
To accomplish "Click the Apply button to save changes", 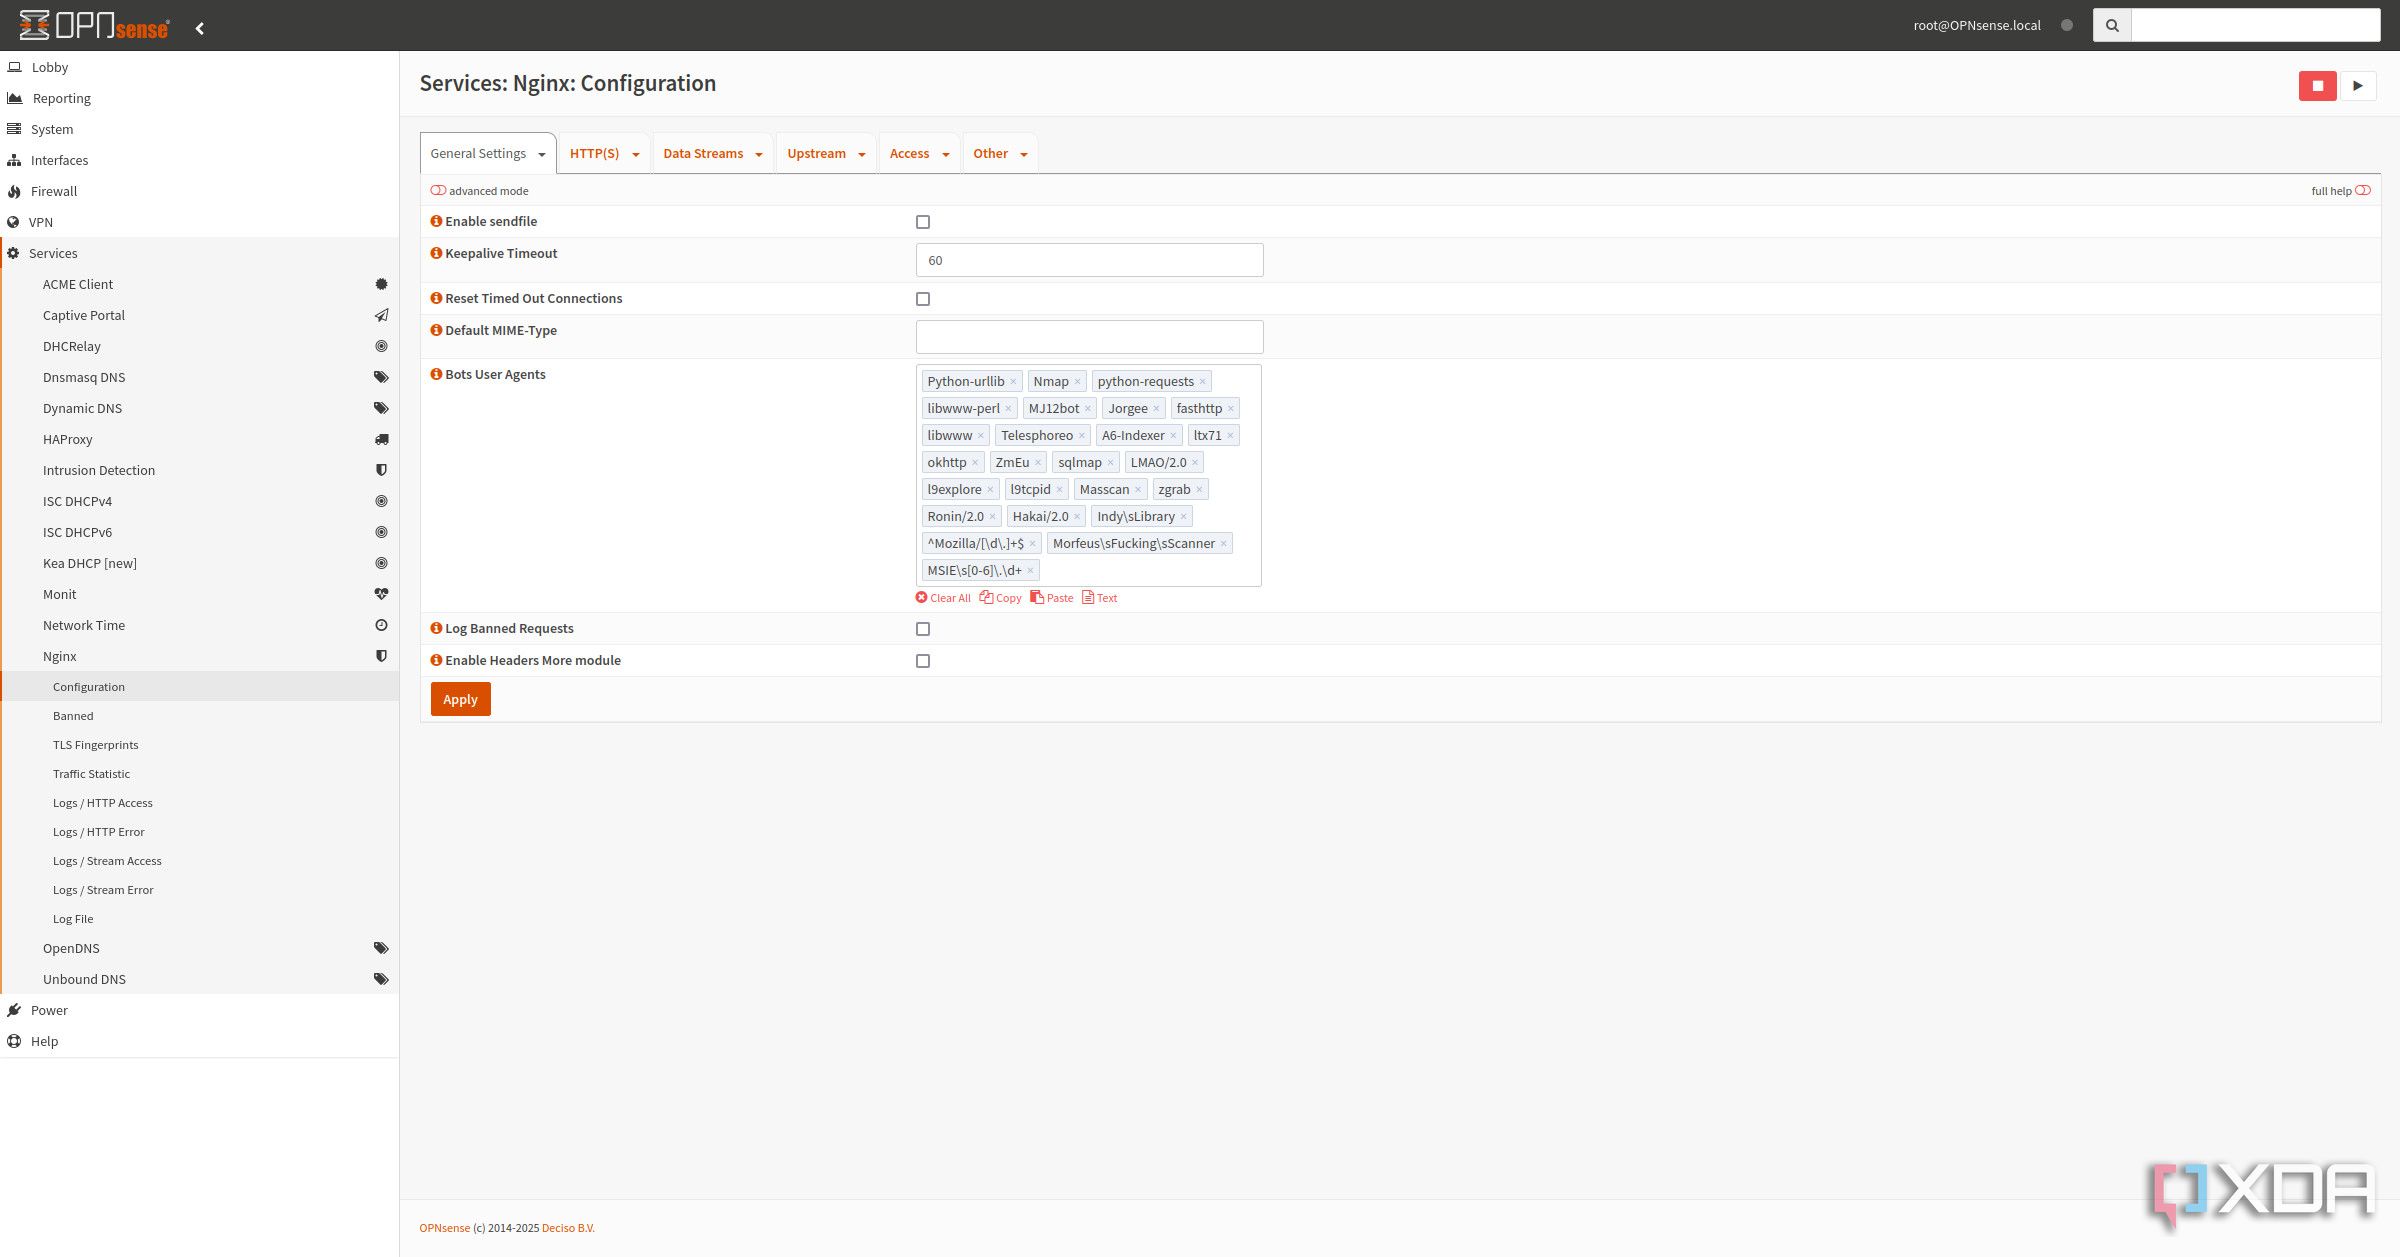I will (459, 698).
